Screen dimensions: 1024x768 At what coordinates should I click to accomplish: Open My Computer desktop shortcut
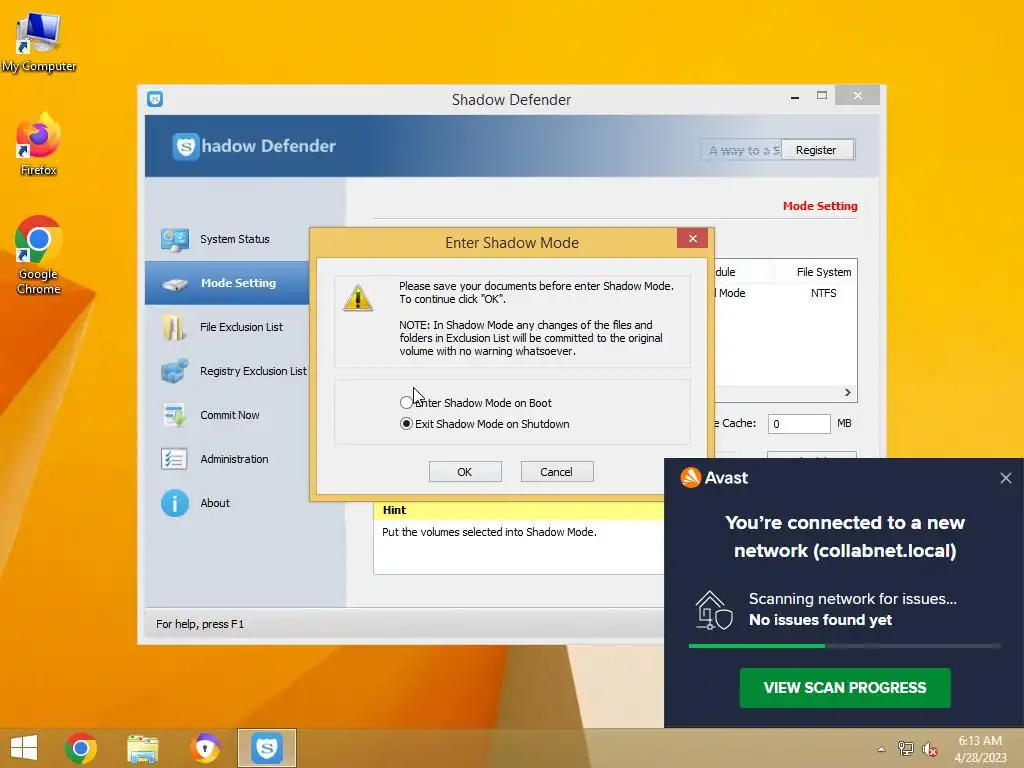tap(39, 40)
